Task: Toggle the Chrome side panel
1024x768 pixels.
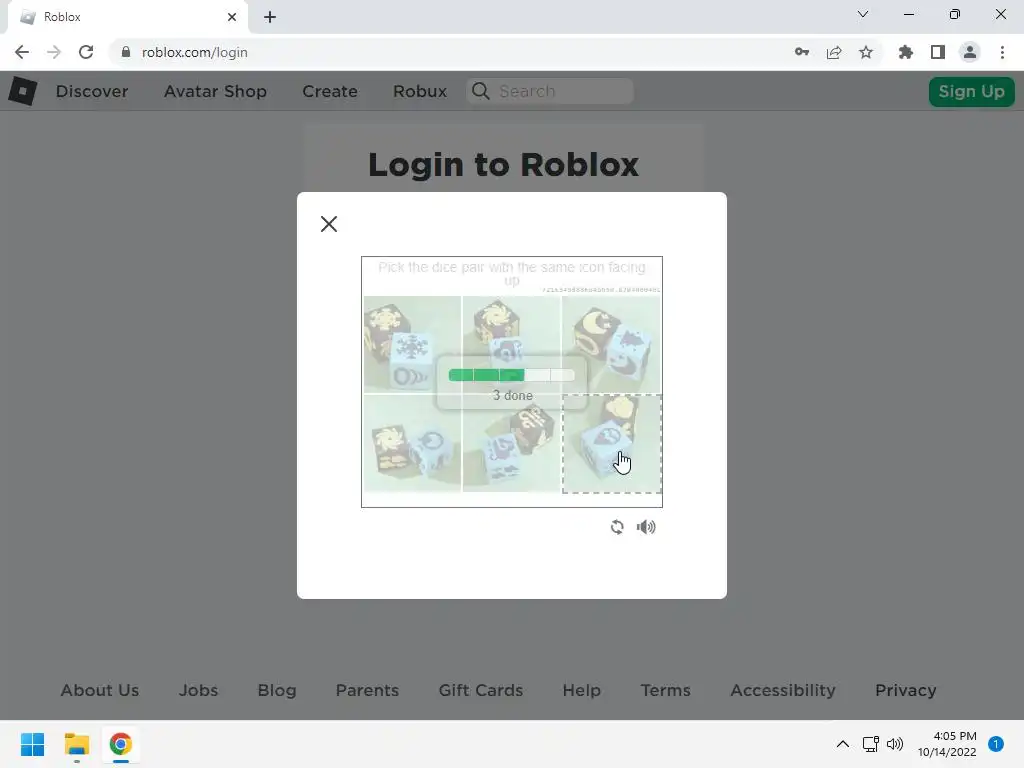Action: point(938,52)
